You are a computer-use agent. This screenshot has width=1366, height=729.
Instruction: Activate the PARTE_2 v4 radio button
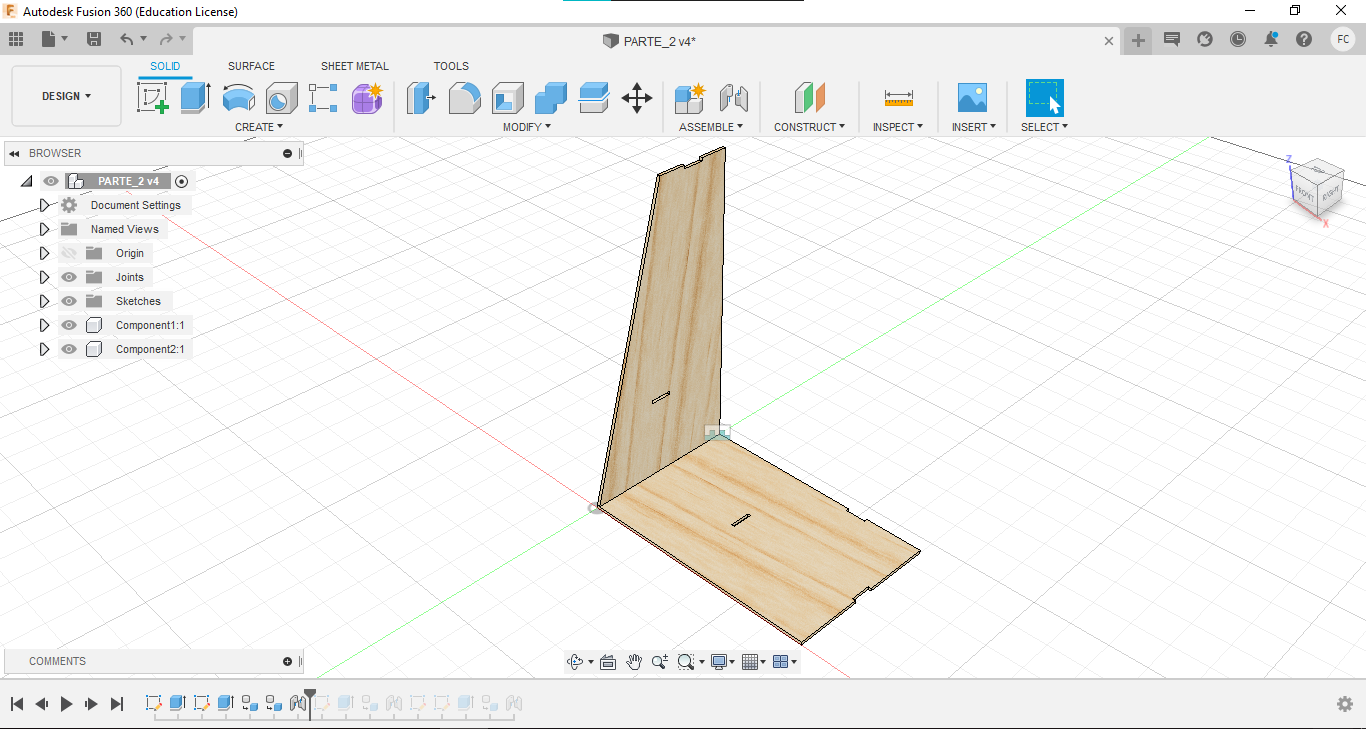[181, 181]
